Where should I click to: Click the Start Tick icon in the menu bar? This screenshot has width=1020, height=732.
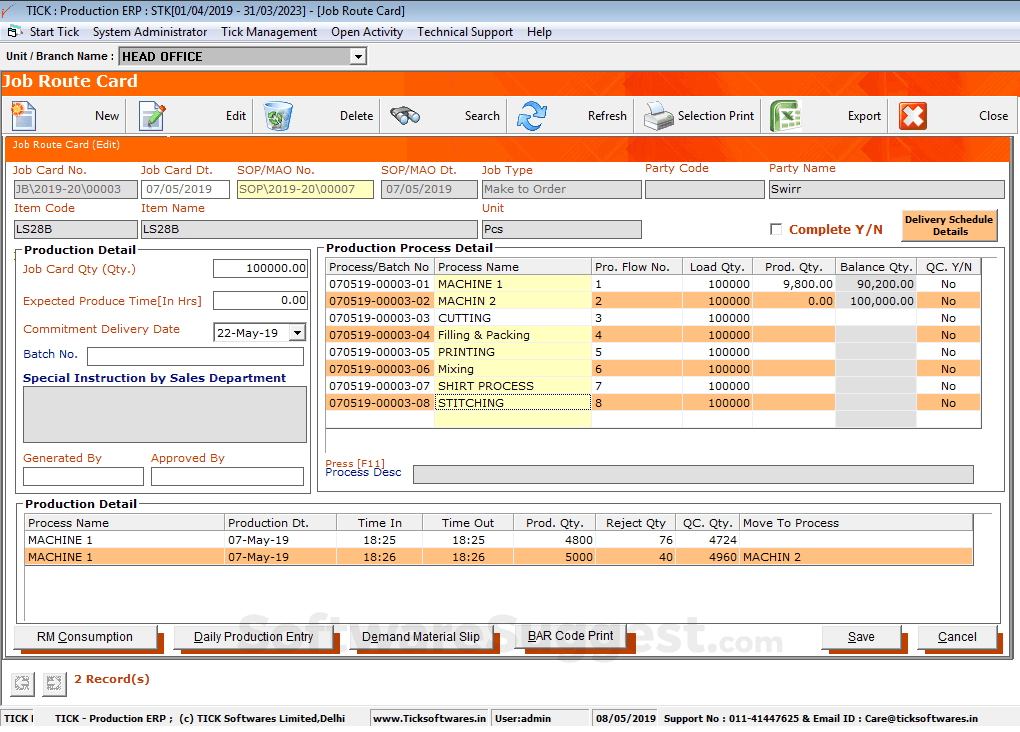pyautogui.click(x=14, y=31)
